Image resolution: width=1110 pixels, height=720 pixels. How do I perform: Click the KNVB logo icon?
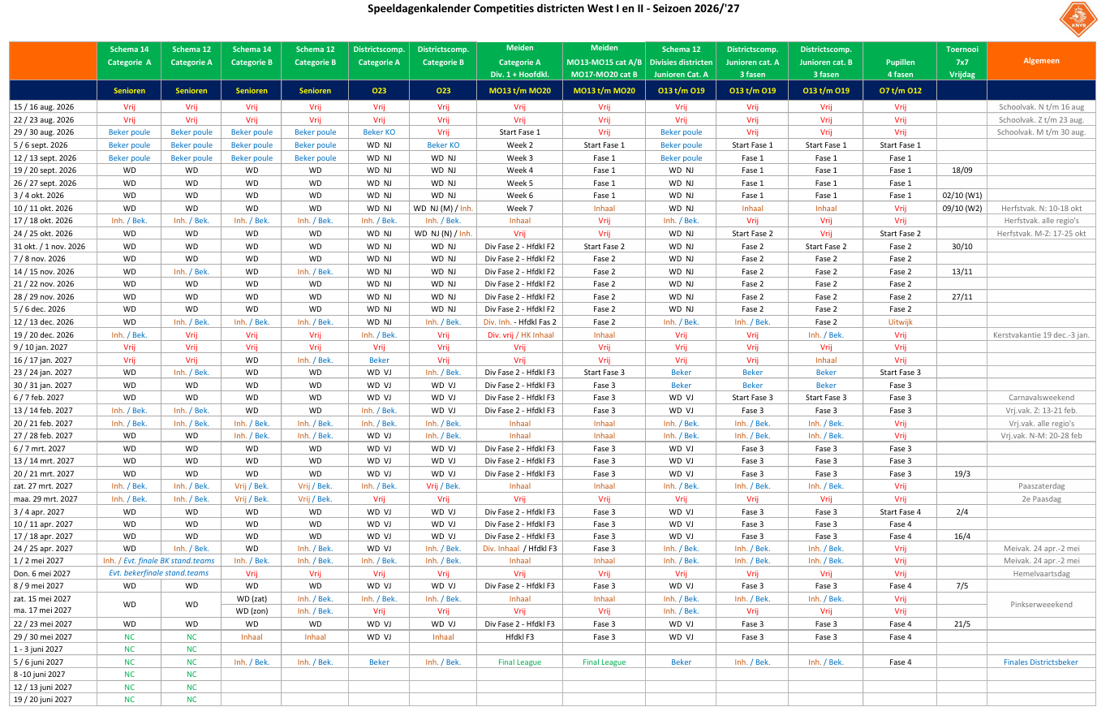click(x=1077, y=19)
